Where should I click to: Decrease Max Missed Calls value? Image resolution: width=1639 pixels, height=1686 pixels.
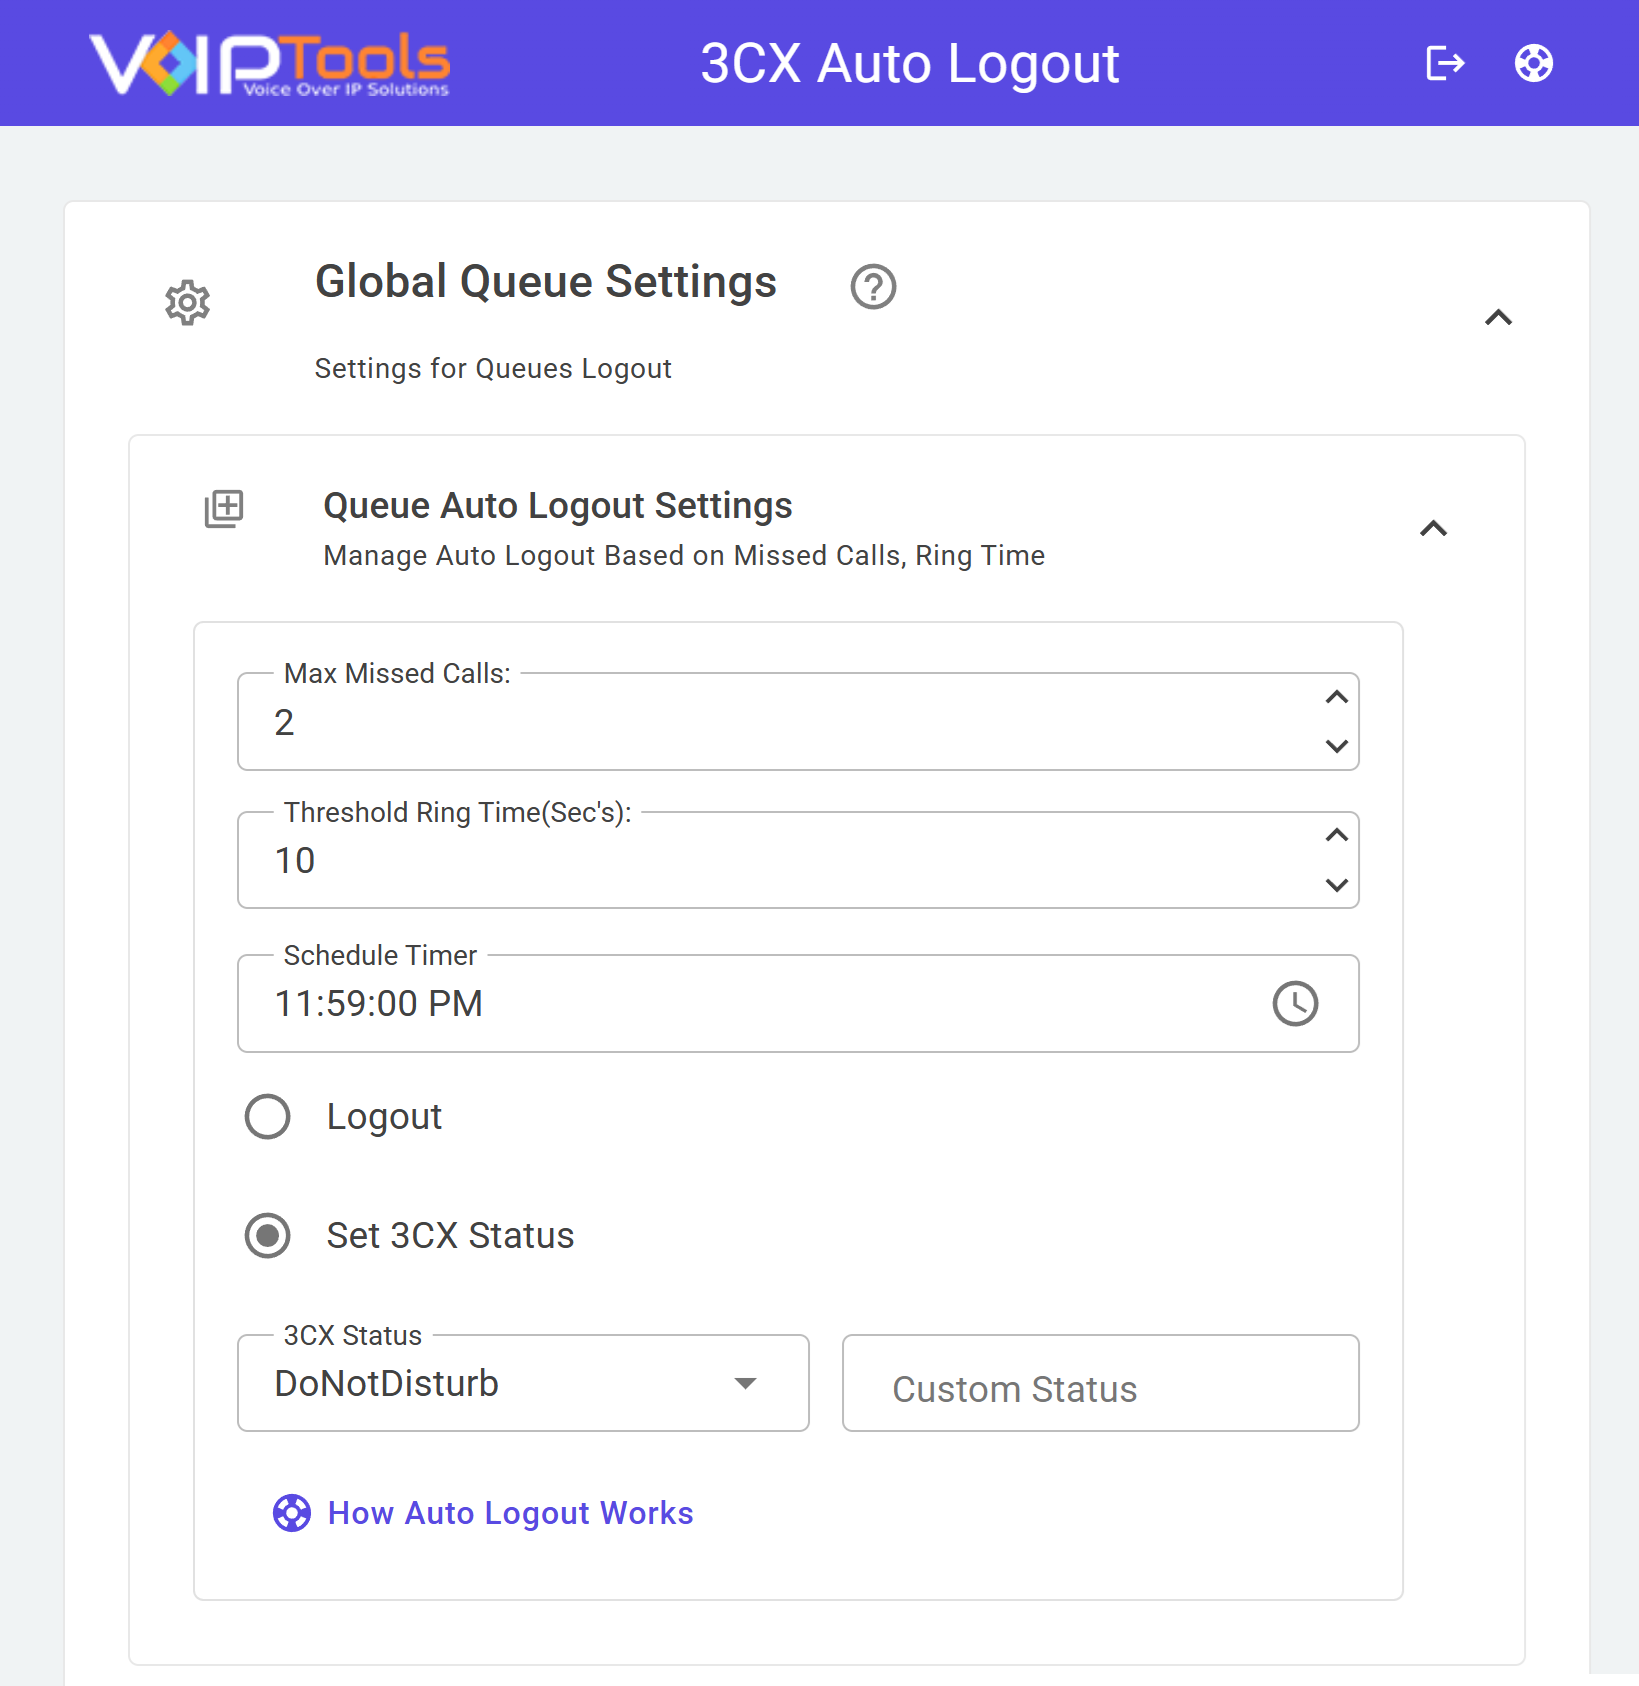click(x=1337, y=746)
